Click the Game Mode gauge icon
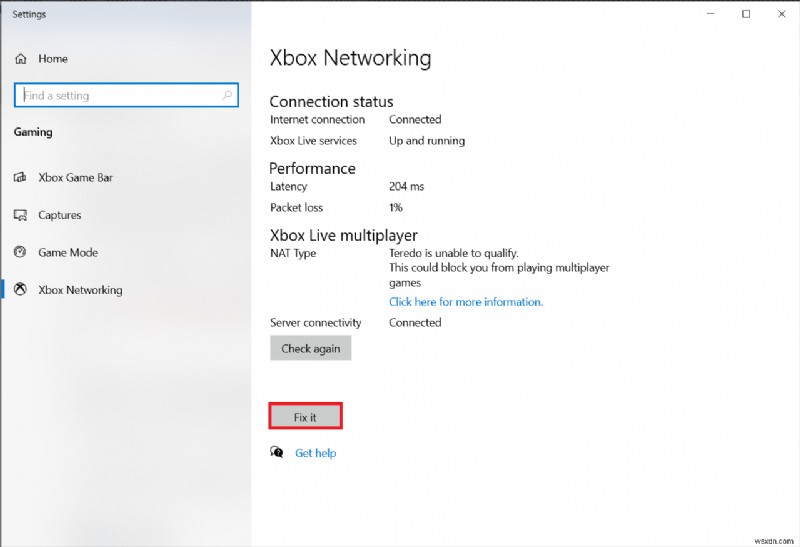Image resolution: width=800 pixels, height=547 pixels. pos(19,253)
